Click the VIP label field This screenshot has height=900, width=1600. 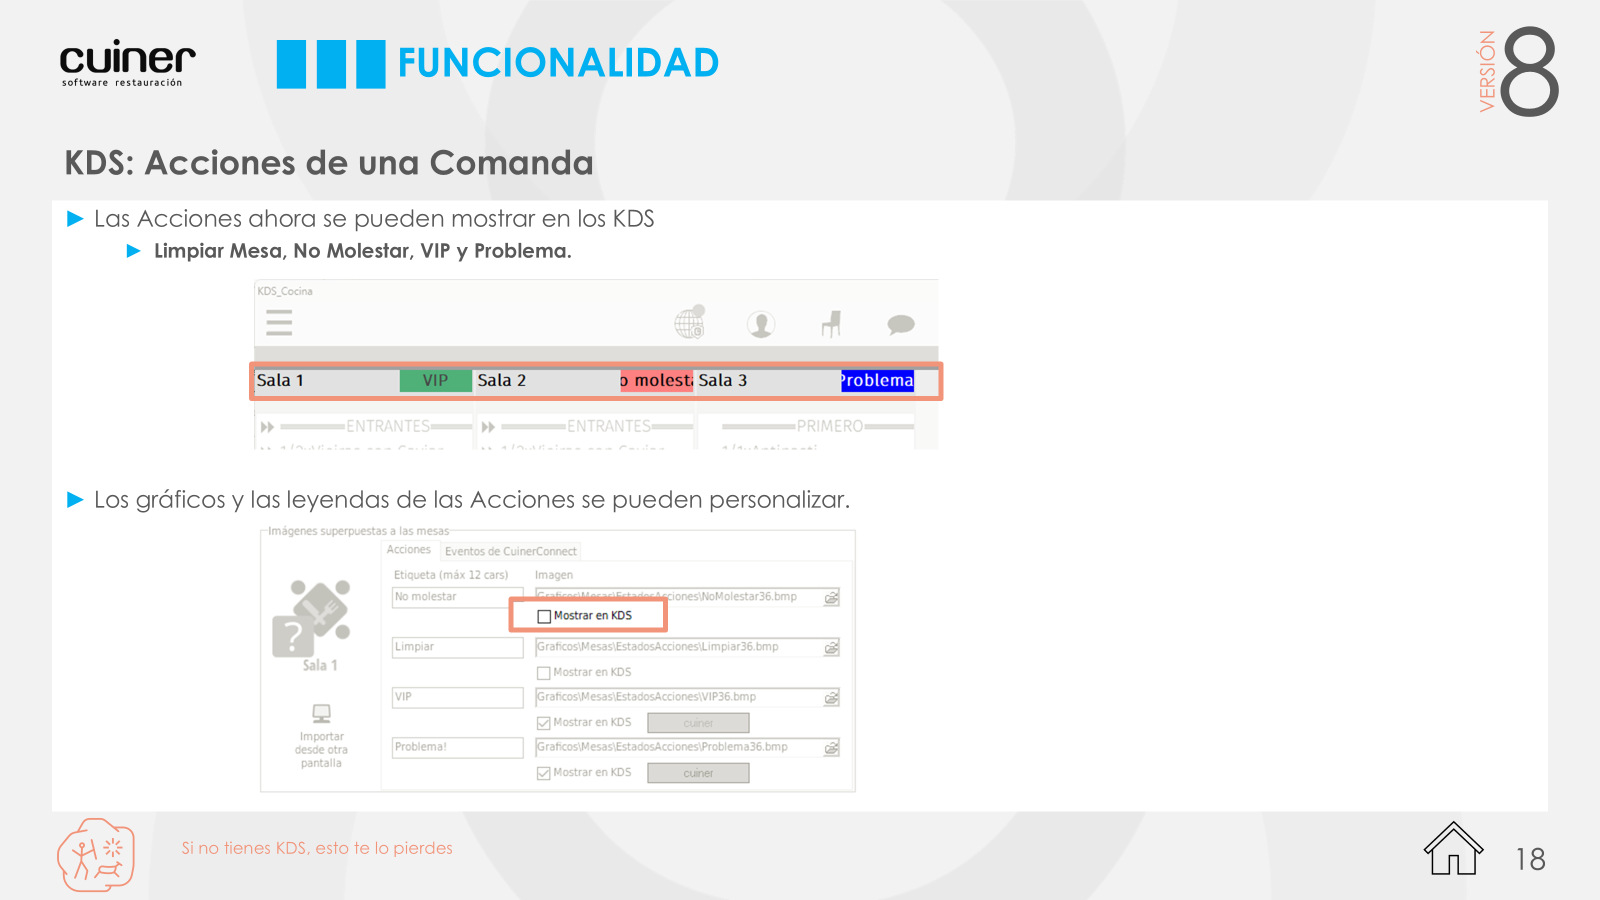(457, 697)
